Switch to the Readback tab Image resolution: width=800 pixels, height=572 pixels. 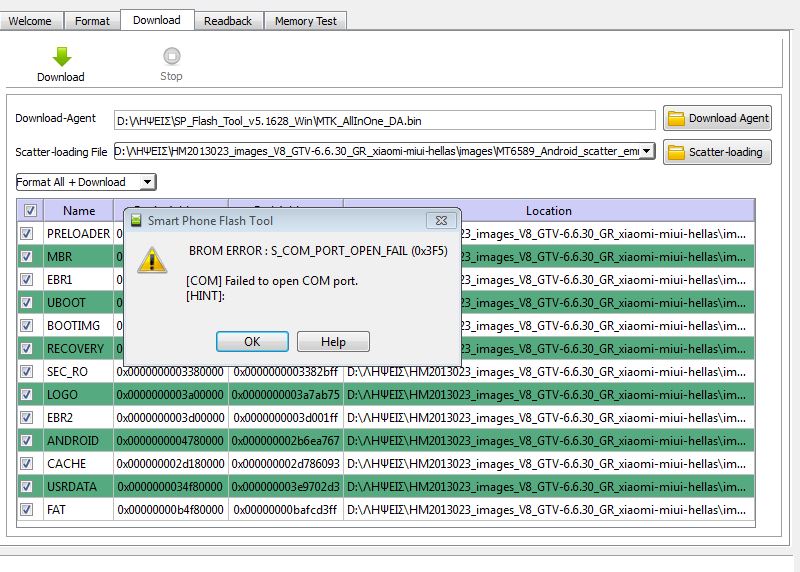[x=228, y=20]
